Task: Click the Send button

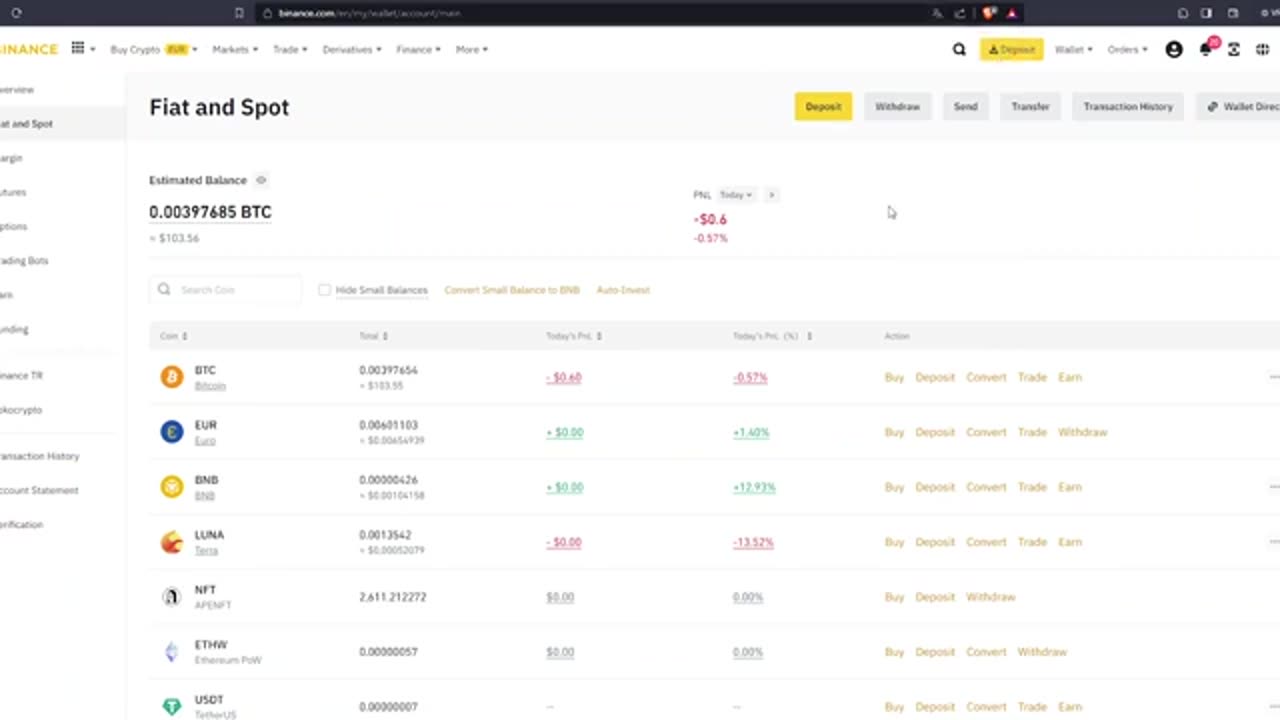Action: [x=965, y=106]
